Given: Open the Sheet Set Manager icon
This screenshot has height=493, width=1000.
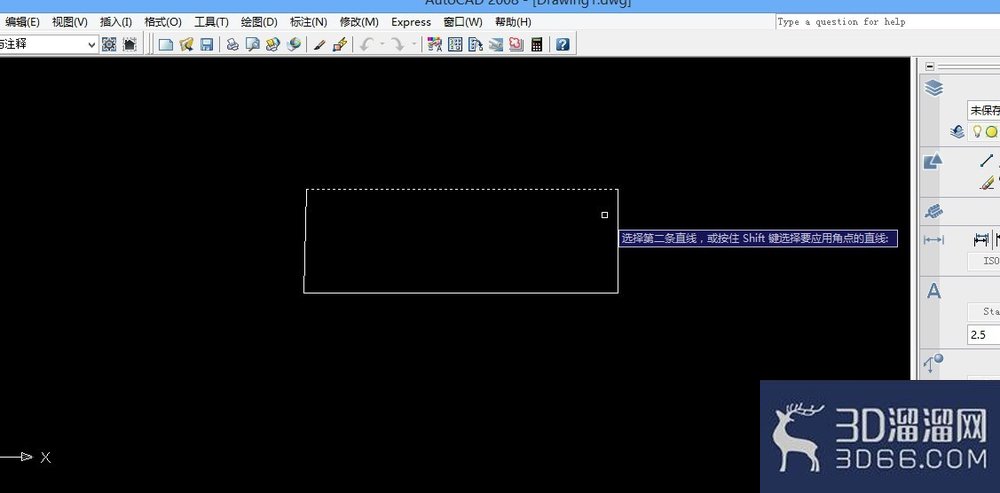Looking at the screenshot, I should 496,44.
